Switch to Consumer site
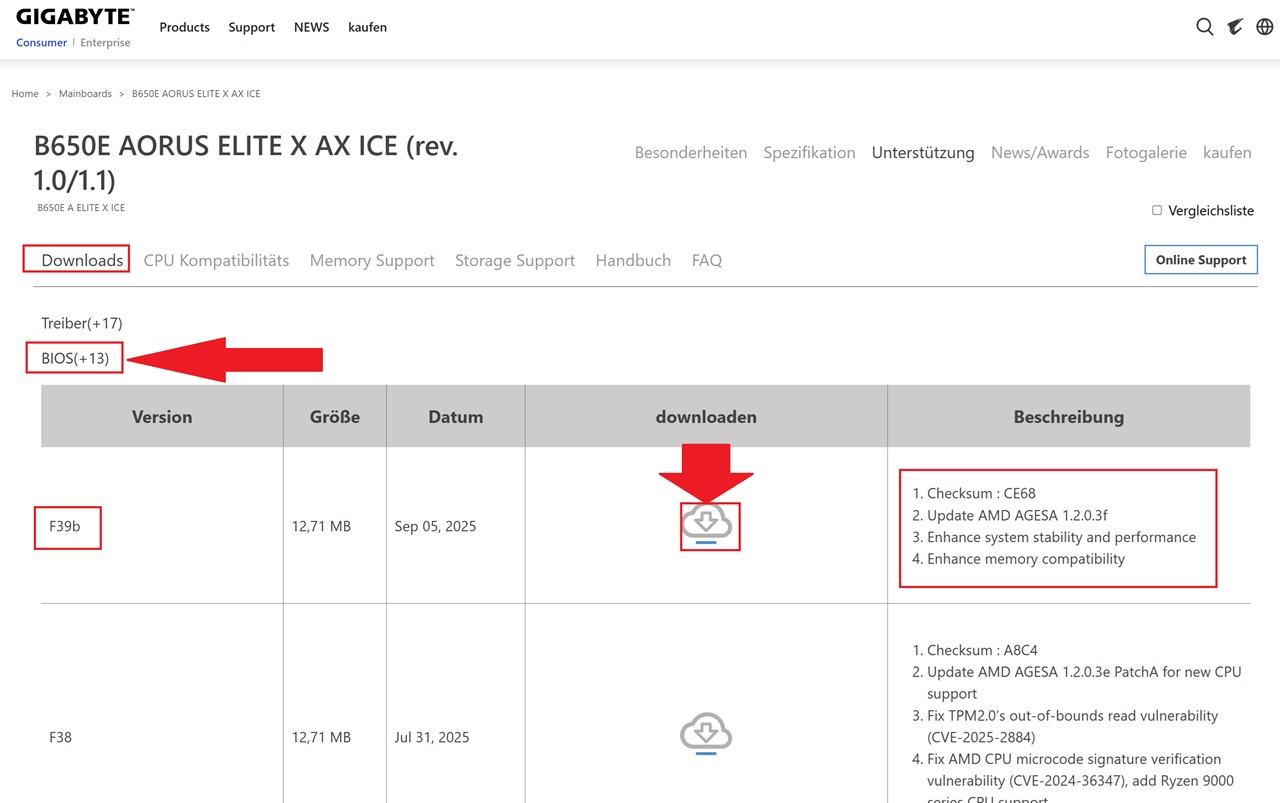Image resolution: width=1280 pixels, height=803 pixels. tap(42, 43)
